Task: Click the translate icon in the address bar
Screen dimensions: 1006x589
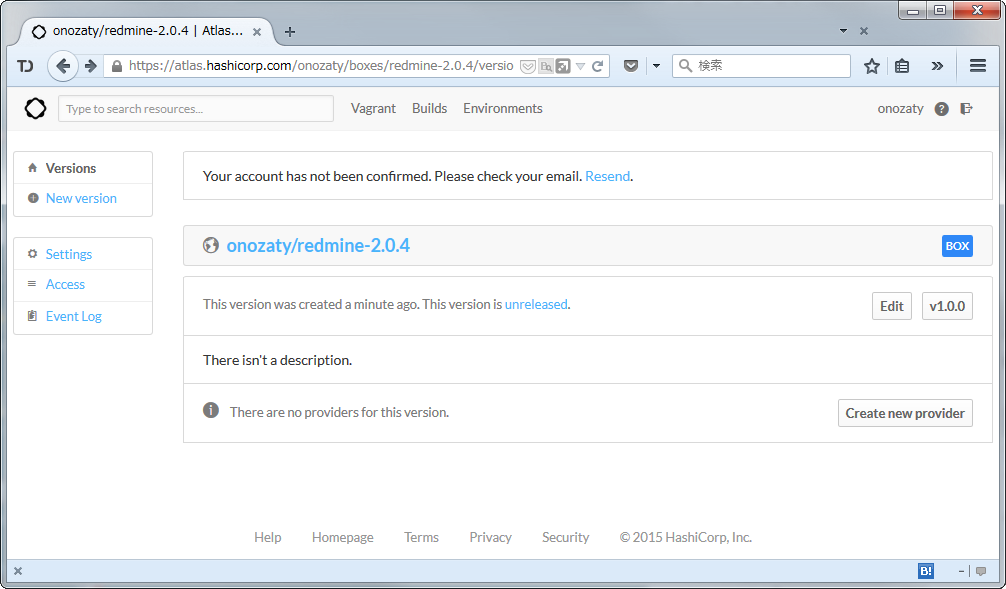Action: (x=546, y=66)
